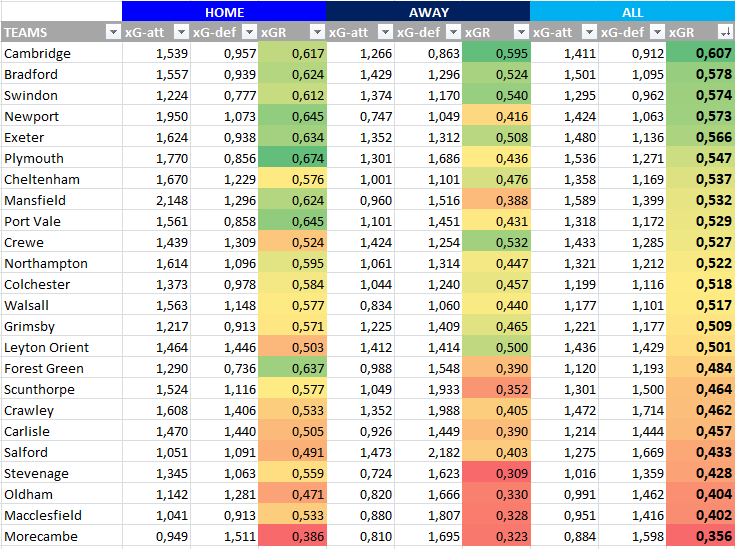The width and height of the screenshot is (735, 549).
Task: Click Exeter's overall xGR value 0,566
Action: [x=700, y=137]
